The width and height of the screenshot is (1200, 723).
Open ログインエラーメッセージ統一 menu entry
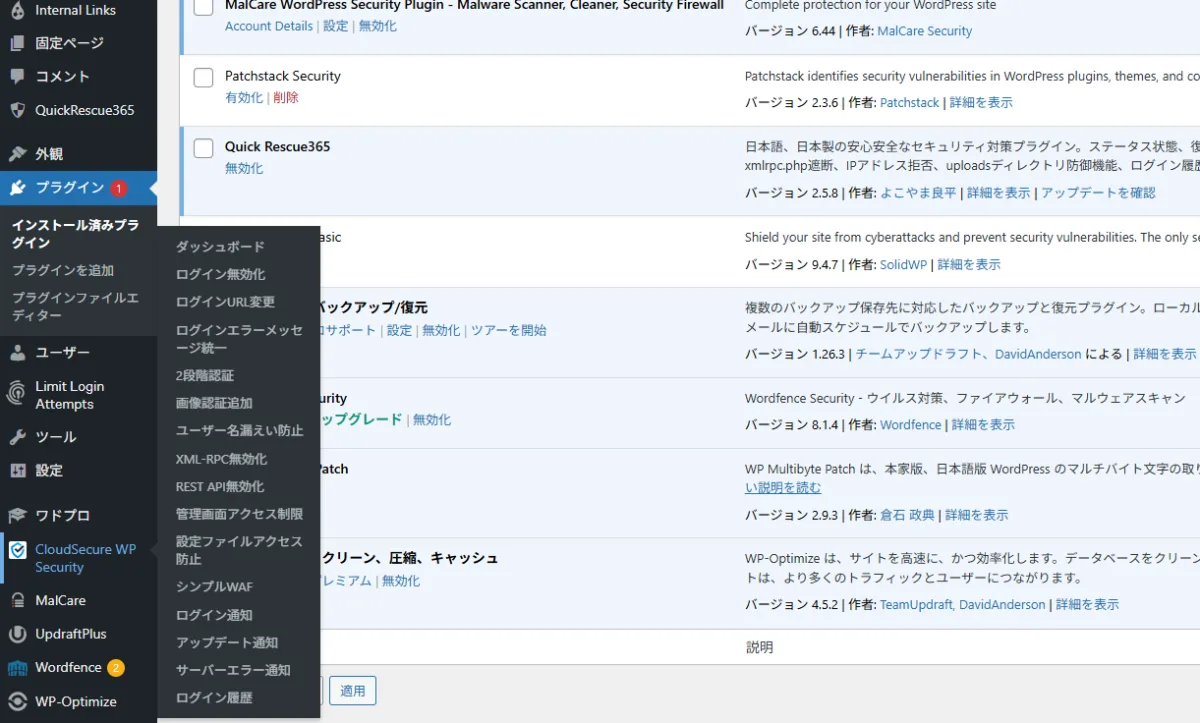[239, 339]
